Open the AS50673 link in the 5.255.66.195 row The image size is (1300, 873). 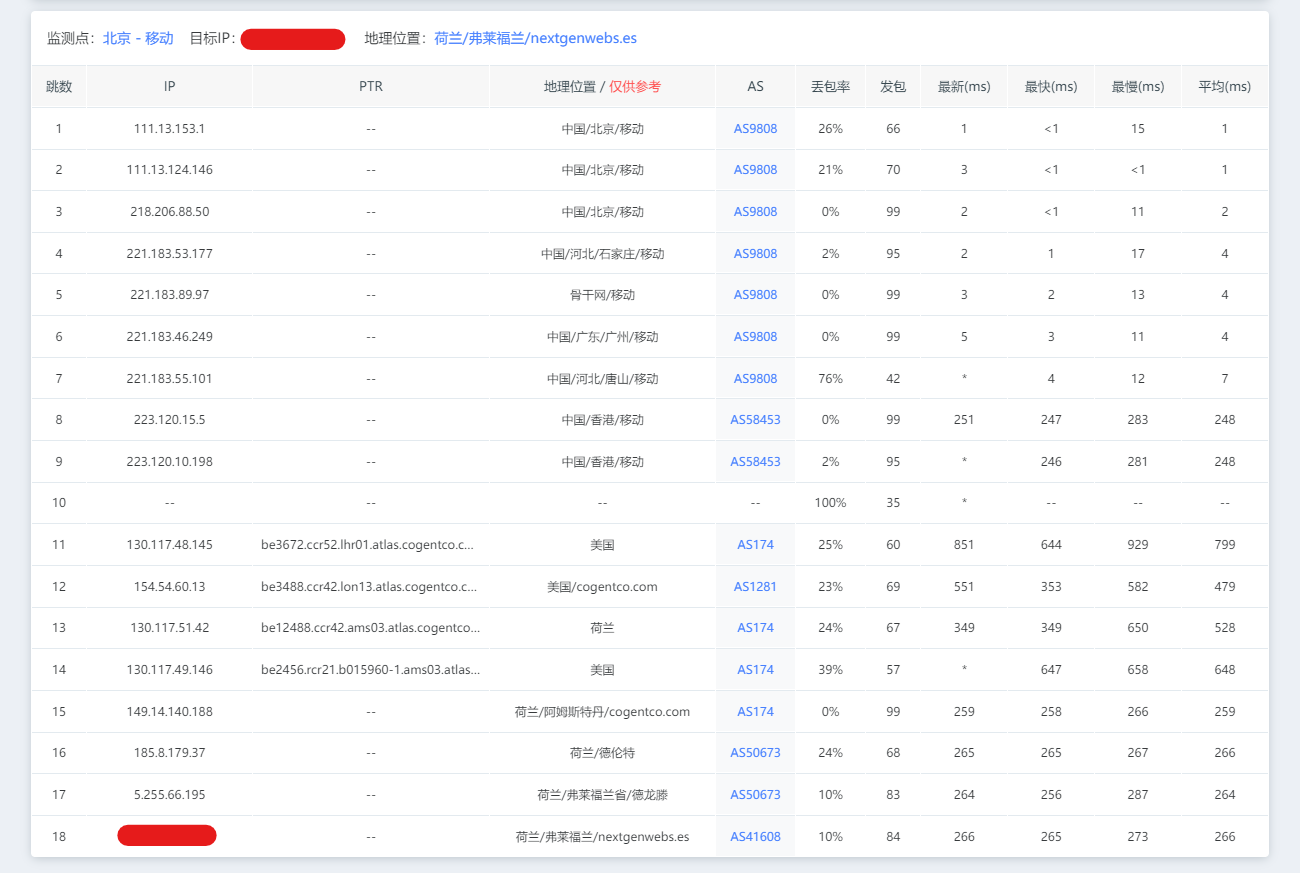click(755, 795)
